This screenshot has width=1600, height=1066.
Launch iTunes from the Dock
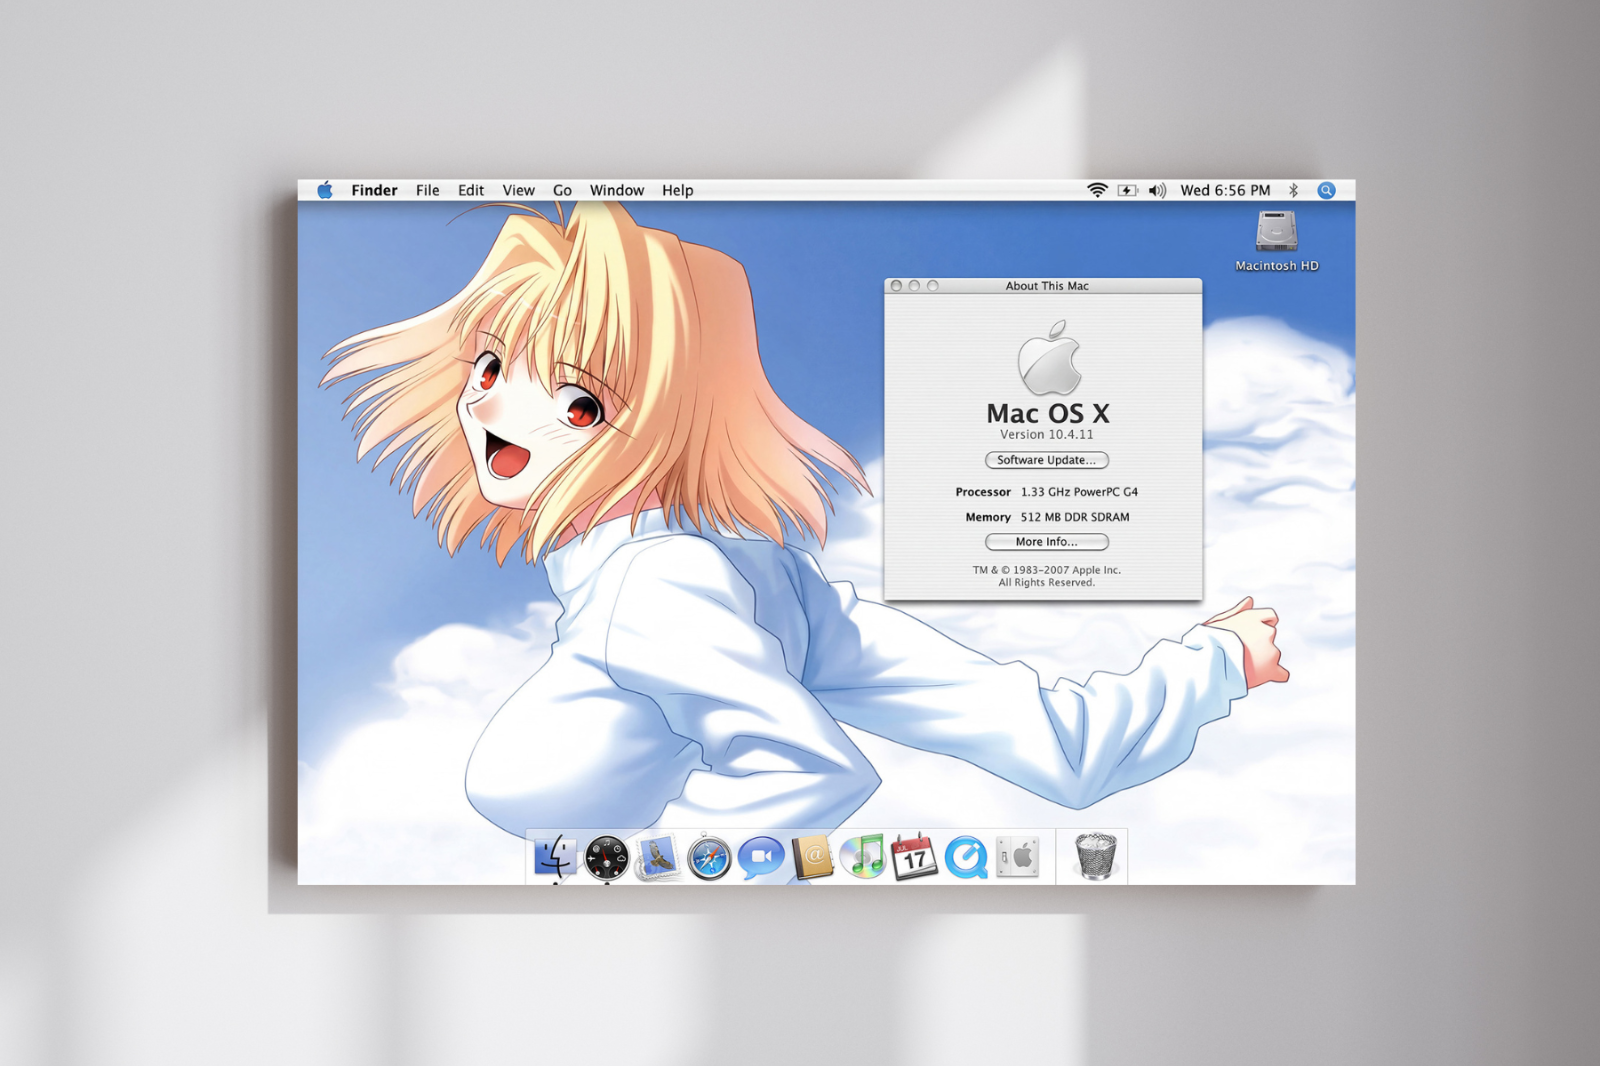[863, 857]
